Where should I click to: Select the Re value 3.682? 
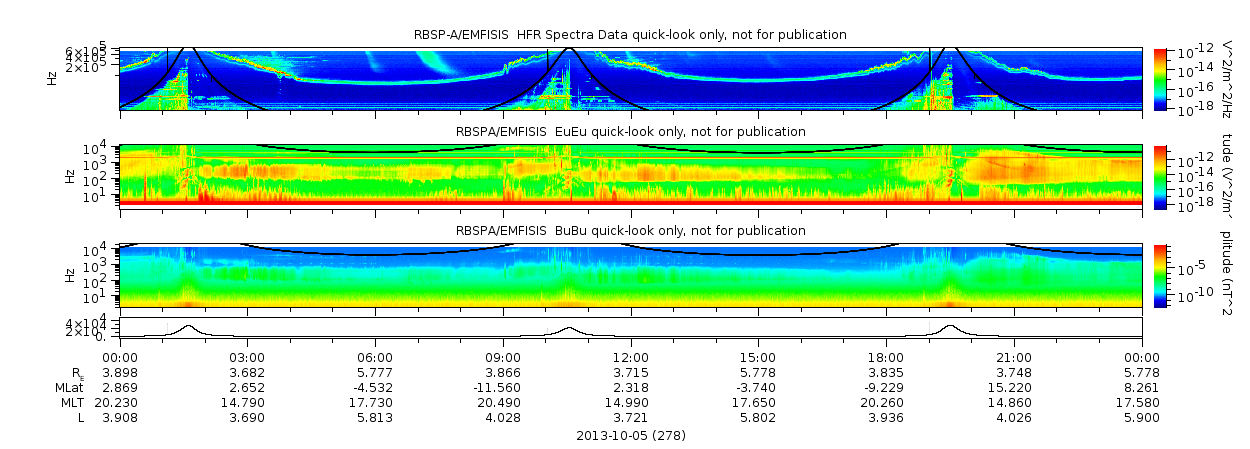(x=247, y=372)
